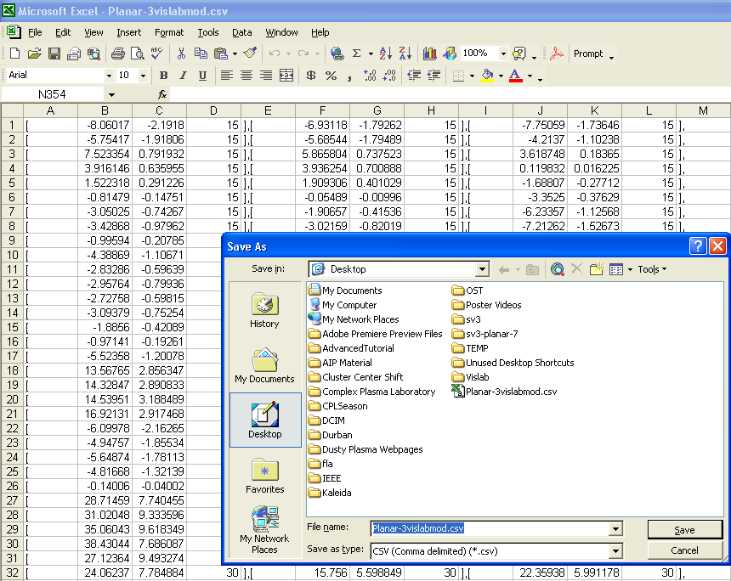Click the Fill Color bucket swatch
731x581 pixels.
[x=487, y=76]
